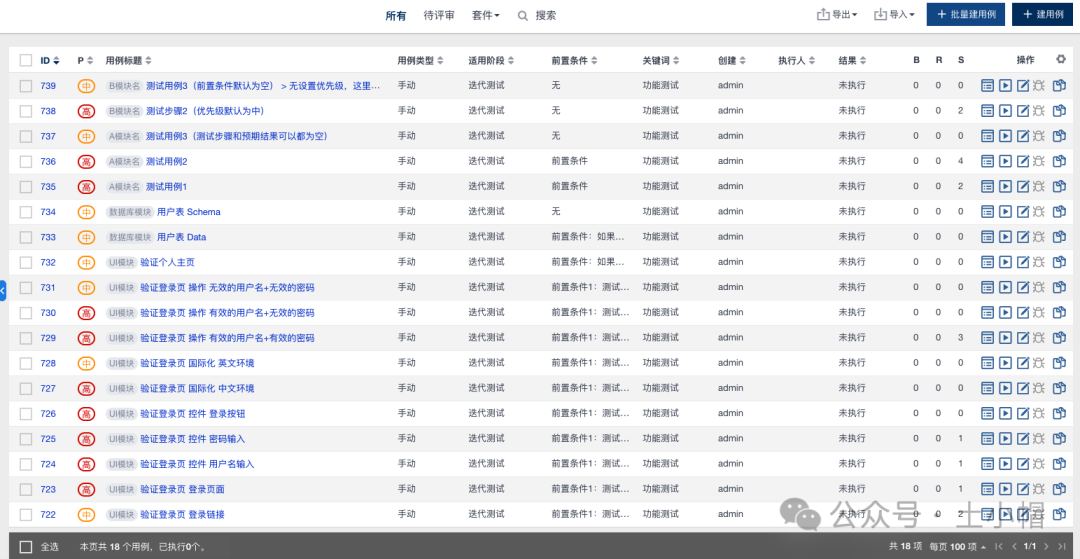Go to the first page with pager arrow
Image resolution: width=1080 pixels, height=559 pixels.
click(x=999, y=547)
